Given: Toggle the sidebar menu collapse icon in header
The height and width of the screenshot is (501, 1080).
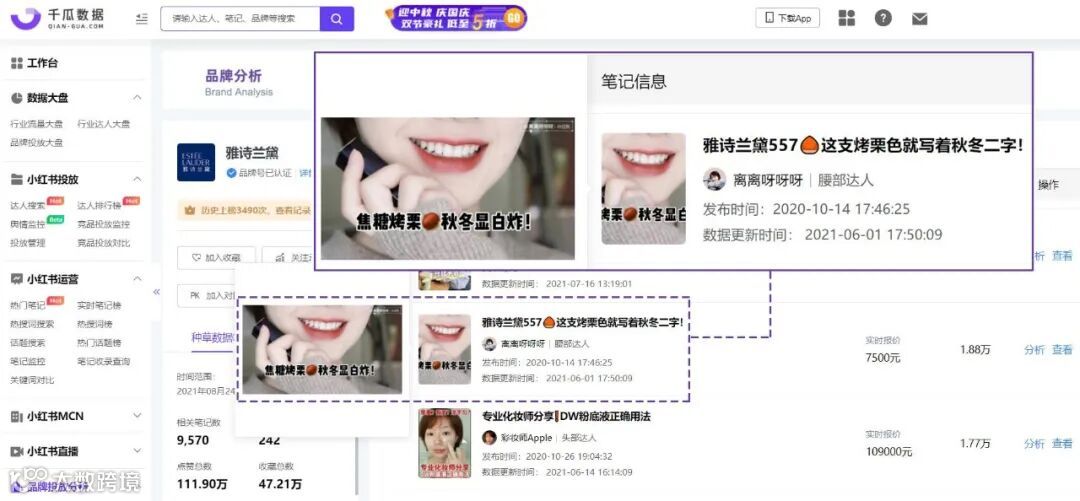Looking at the screenshot, I should [142, 19].
